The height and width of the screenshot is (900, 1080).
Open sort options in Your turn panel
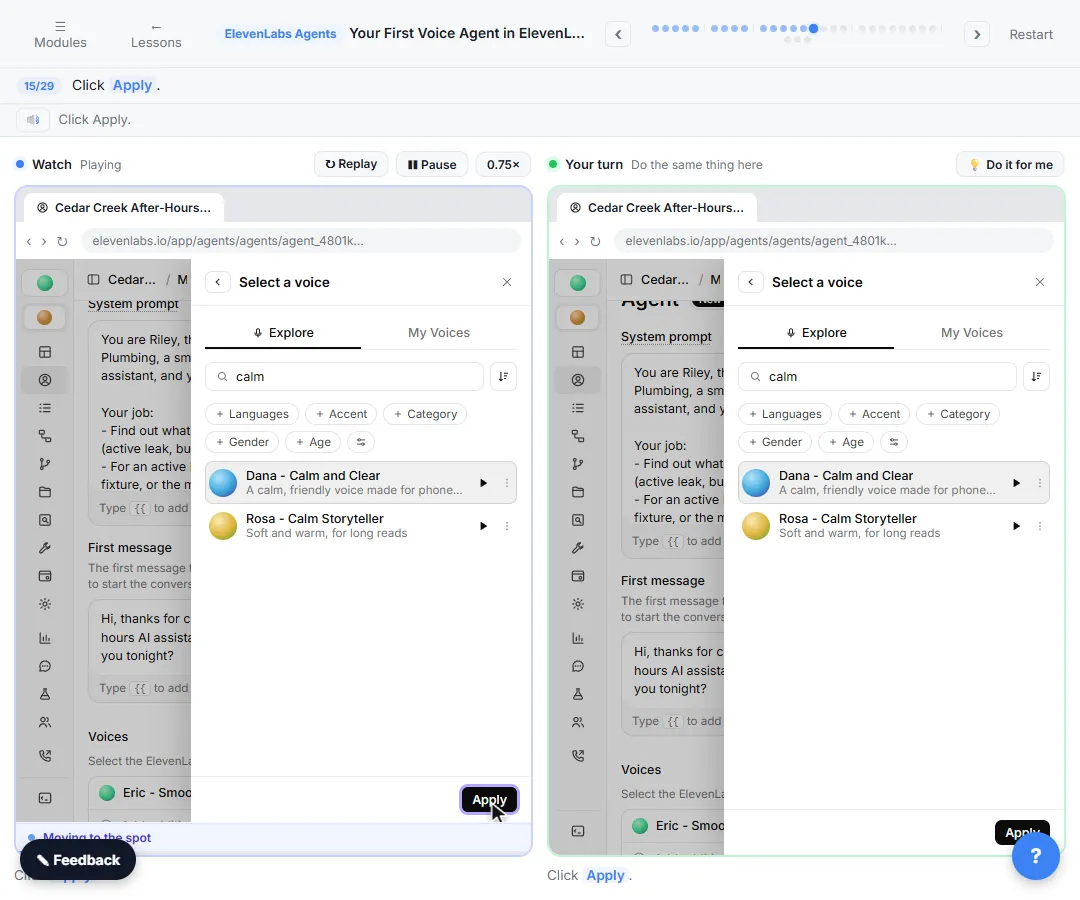(1036, 377)
